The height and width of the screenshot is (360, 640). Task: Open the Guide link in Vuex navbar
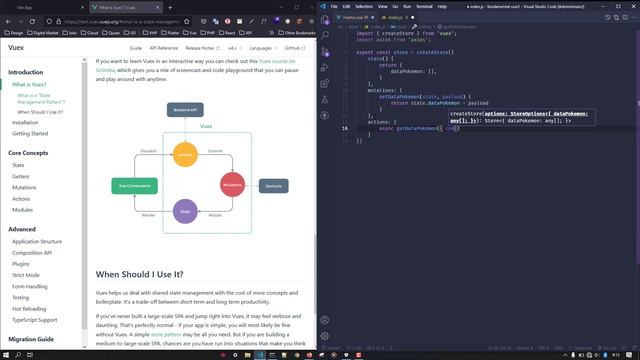click(x=136, y=48)
